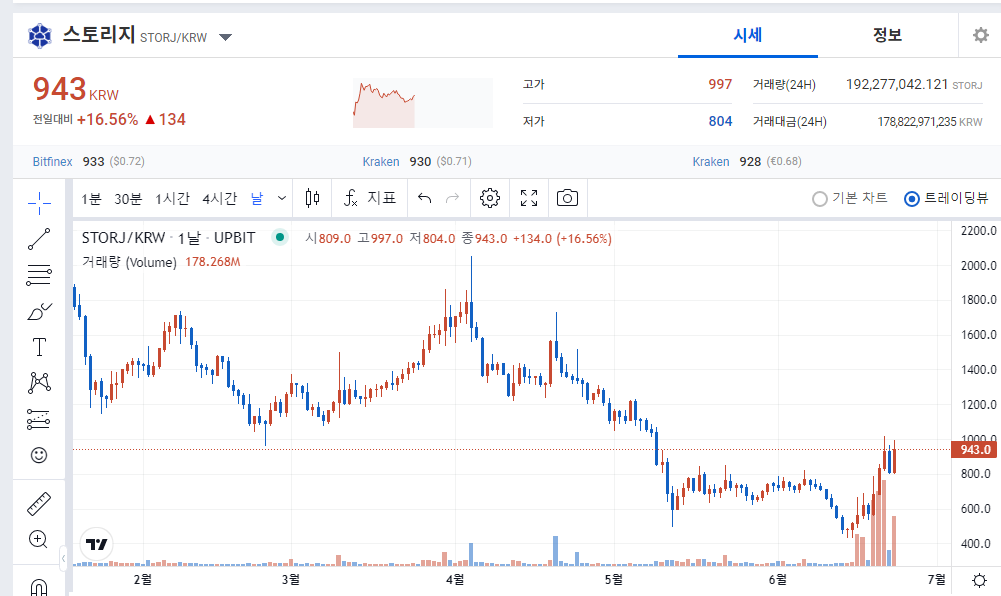The width and height of the screenshot is (1001, 596).
Task: Click the redo arrow
Action: pos(452,198)
